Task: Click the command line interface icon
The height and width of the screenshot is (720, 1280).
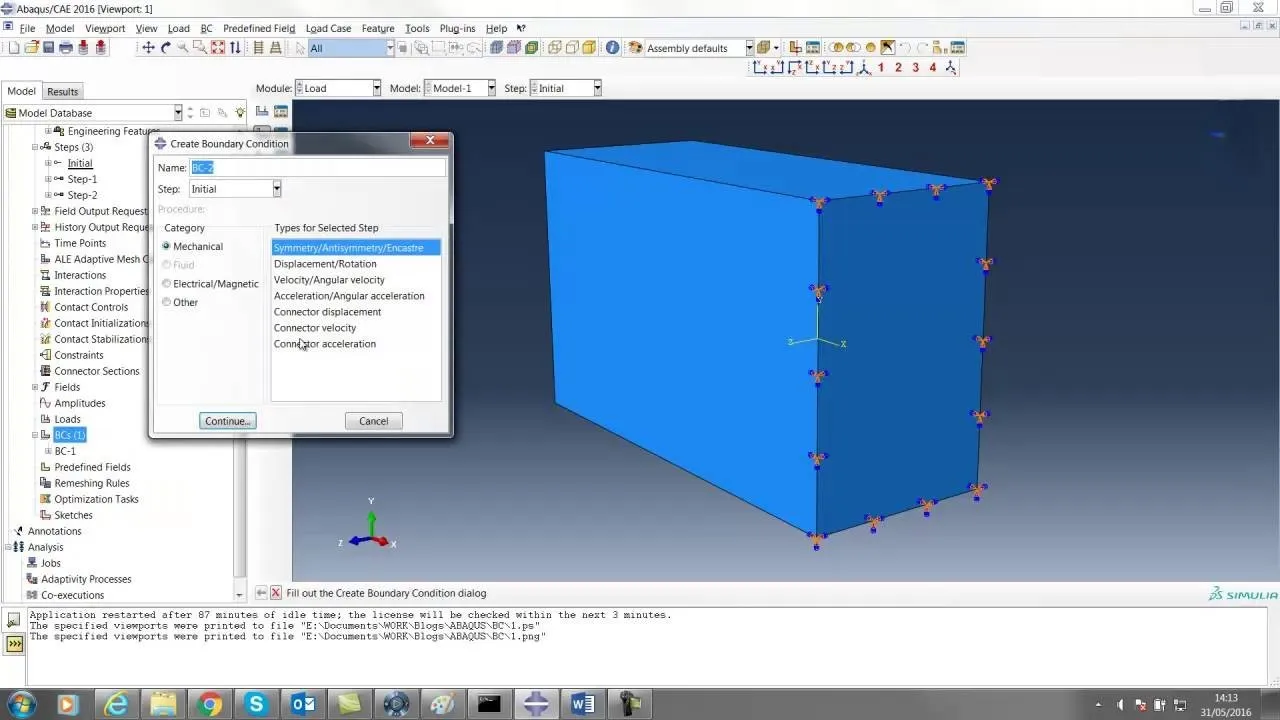Action: click(x=14, y=644)
